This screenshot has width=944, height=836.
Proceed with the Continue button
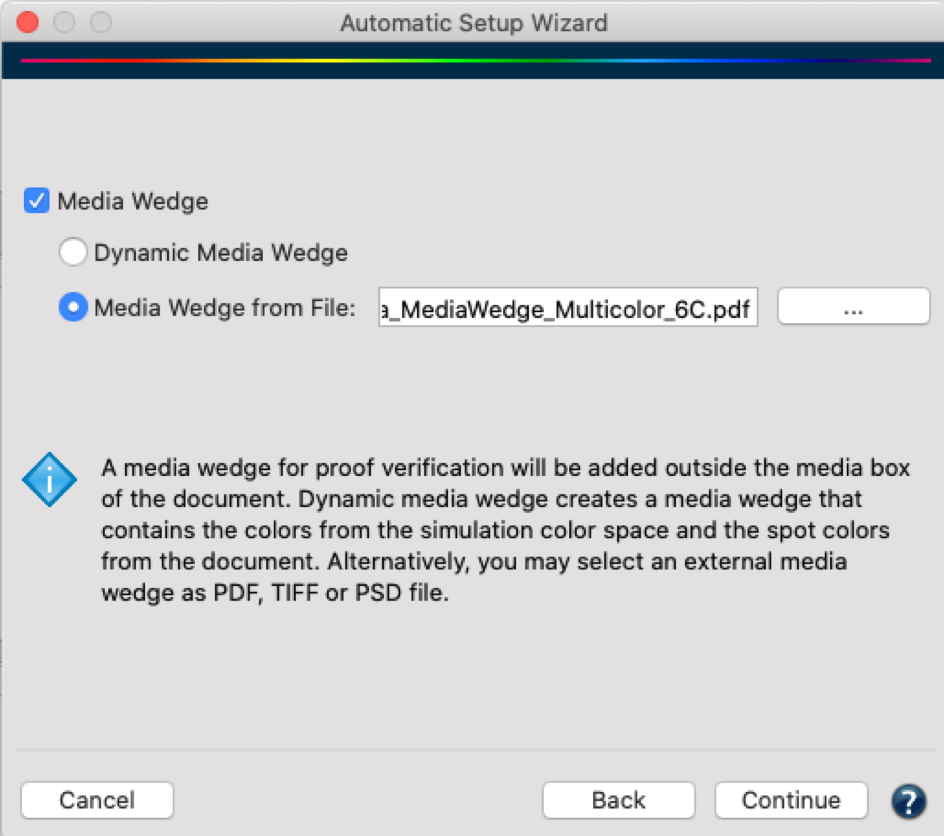pyautogui.click(x=791, y=800)
